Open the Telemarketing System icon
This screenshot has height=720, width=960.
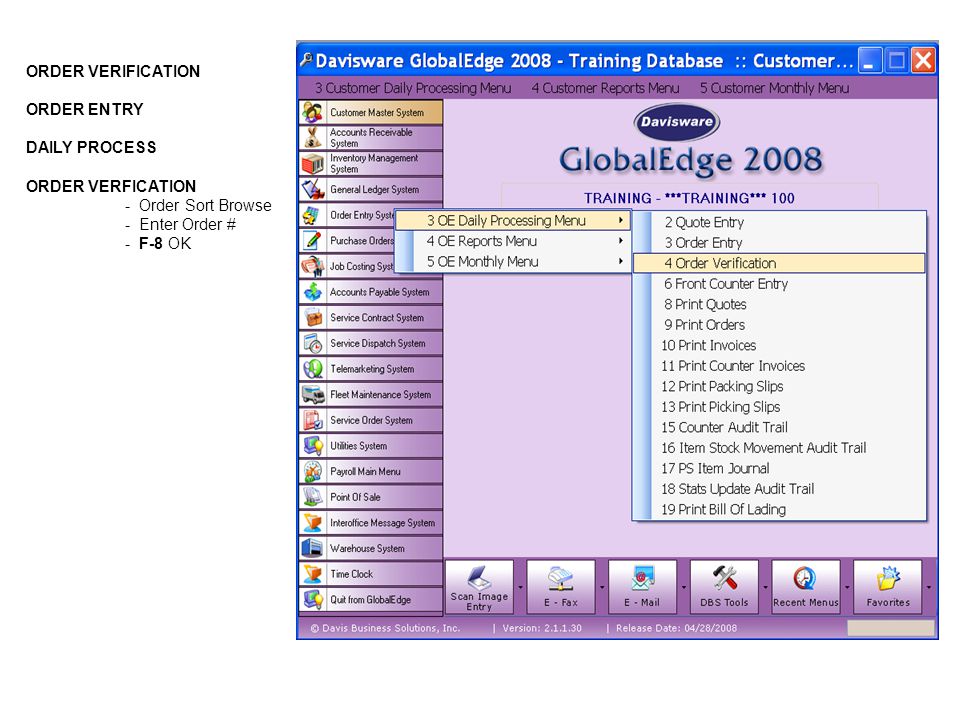point(313,369)
